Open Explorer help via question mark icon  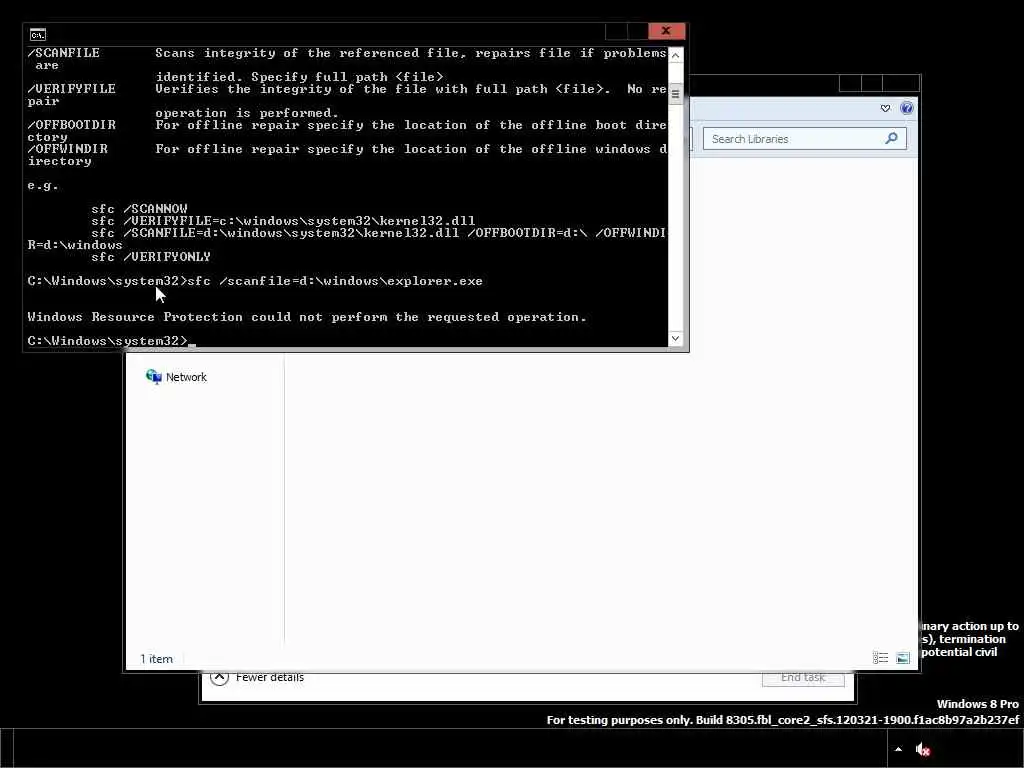coord(906,108)
